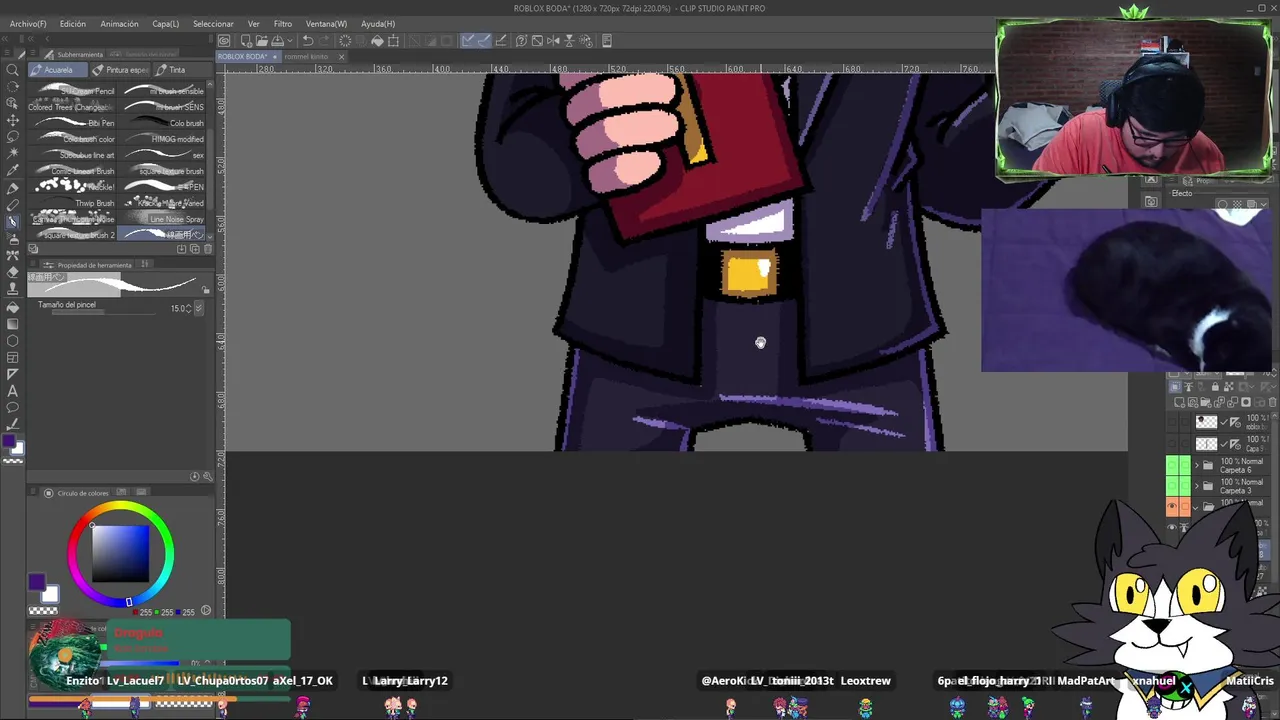Click brush size stepper arrows

coord(189,308)
